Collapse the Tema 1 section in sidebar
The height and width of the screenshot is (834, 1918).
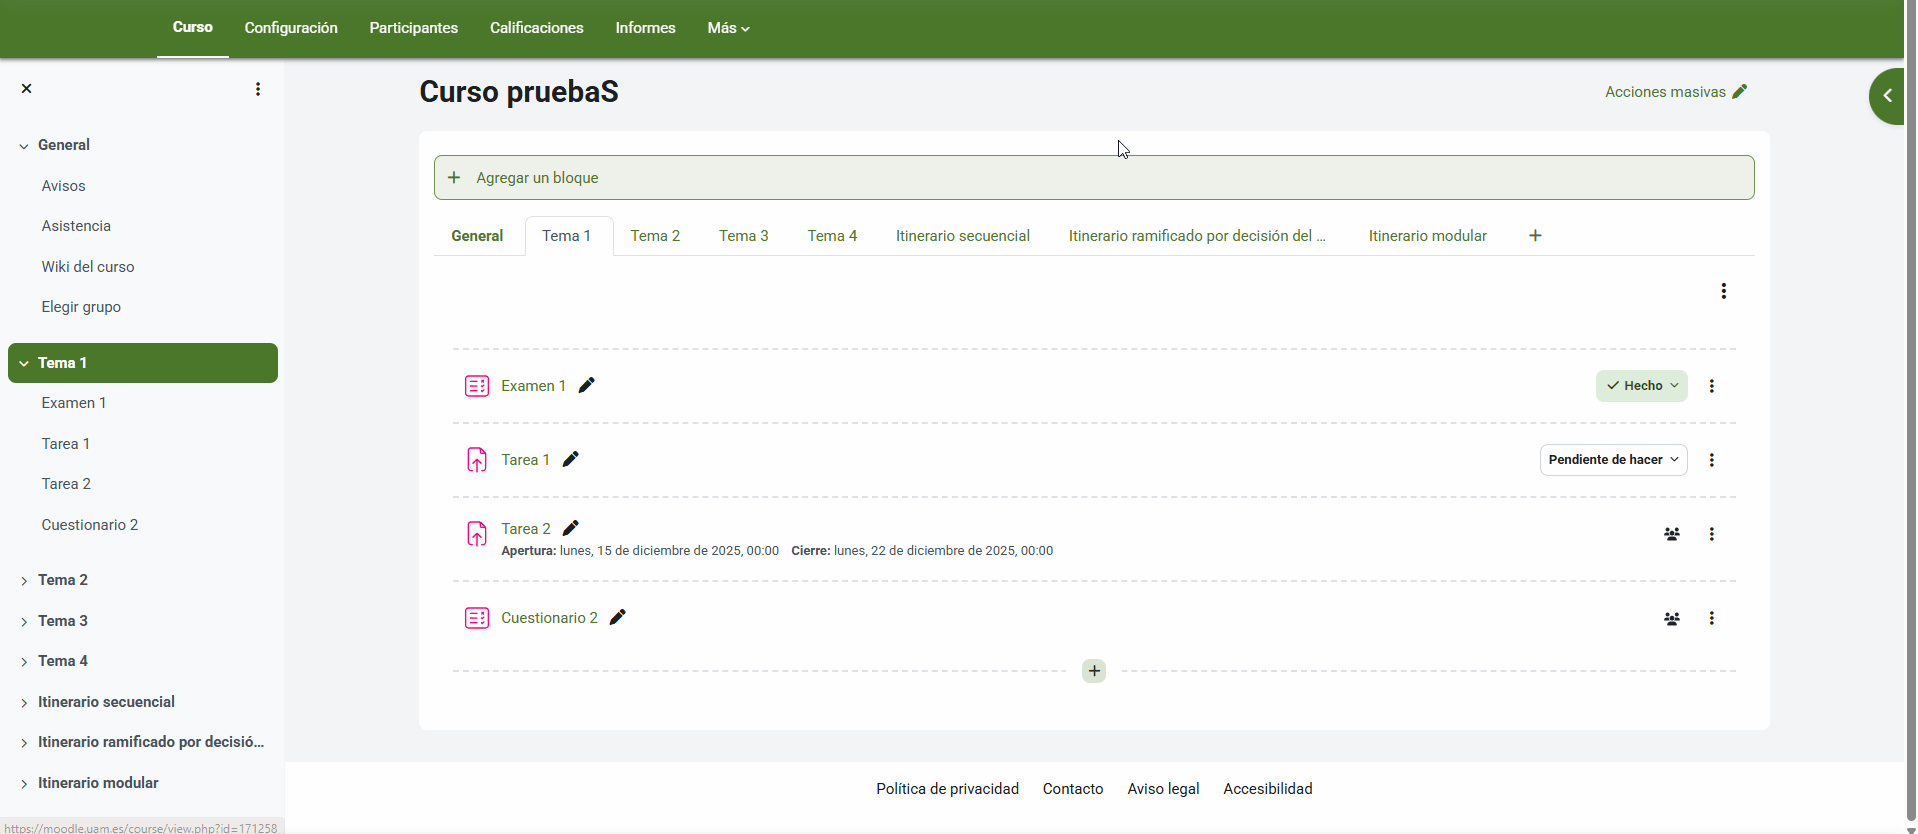pos(24,364)
